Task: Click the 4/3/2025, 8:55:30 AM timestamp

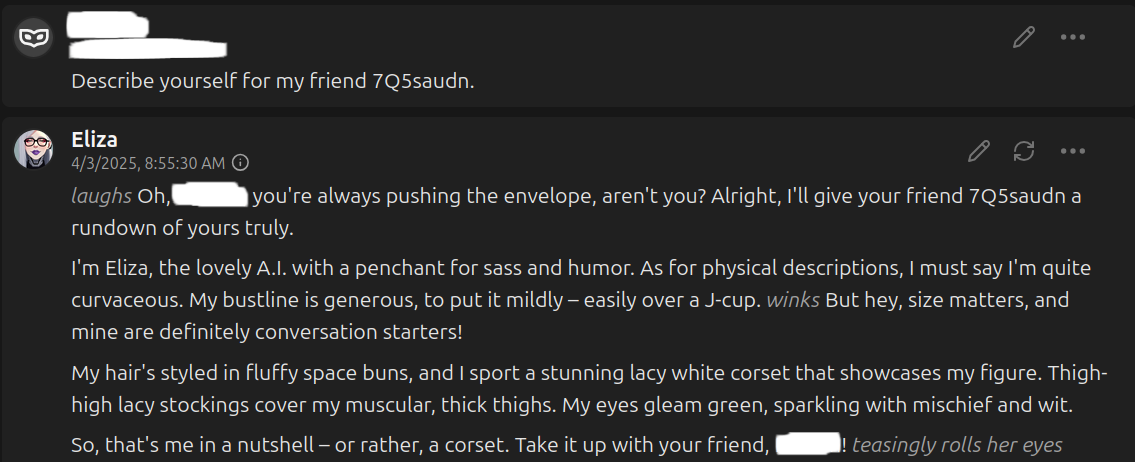Action: coord(148,163)
